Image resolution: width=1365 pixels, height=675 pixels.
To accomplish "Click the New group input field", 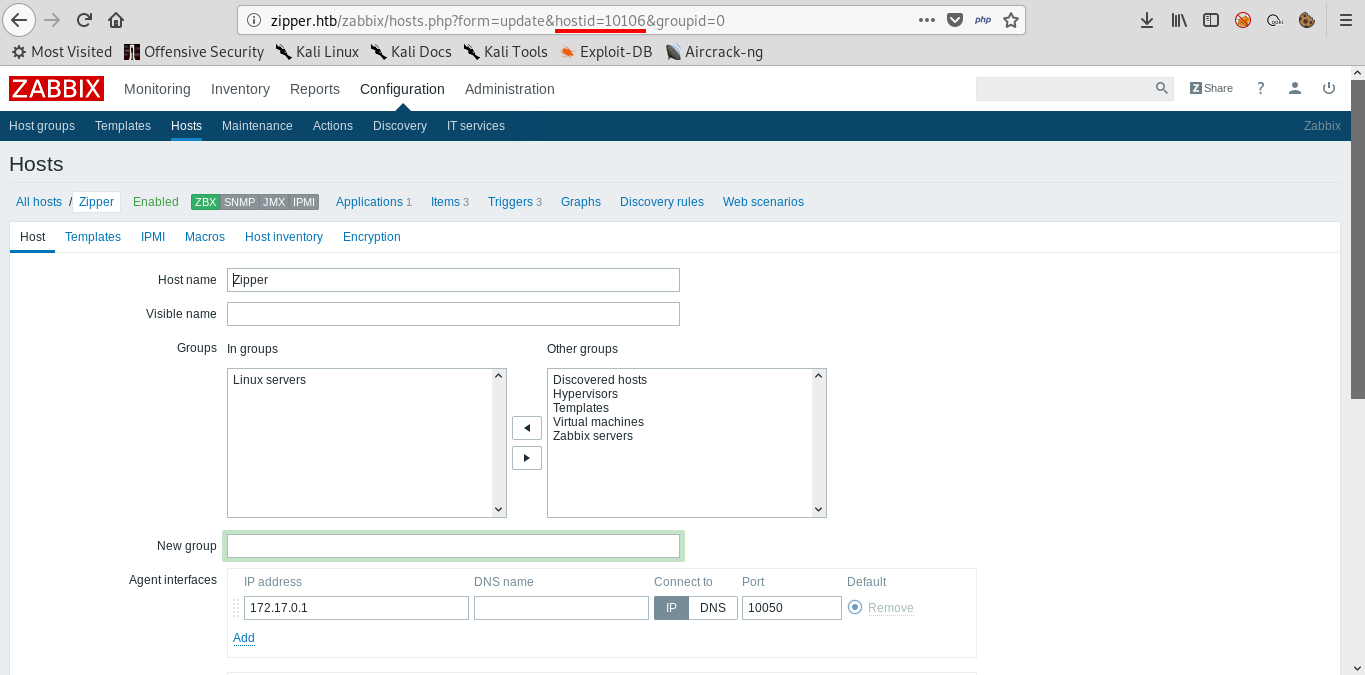I will point(453,546).
